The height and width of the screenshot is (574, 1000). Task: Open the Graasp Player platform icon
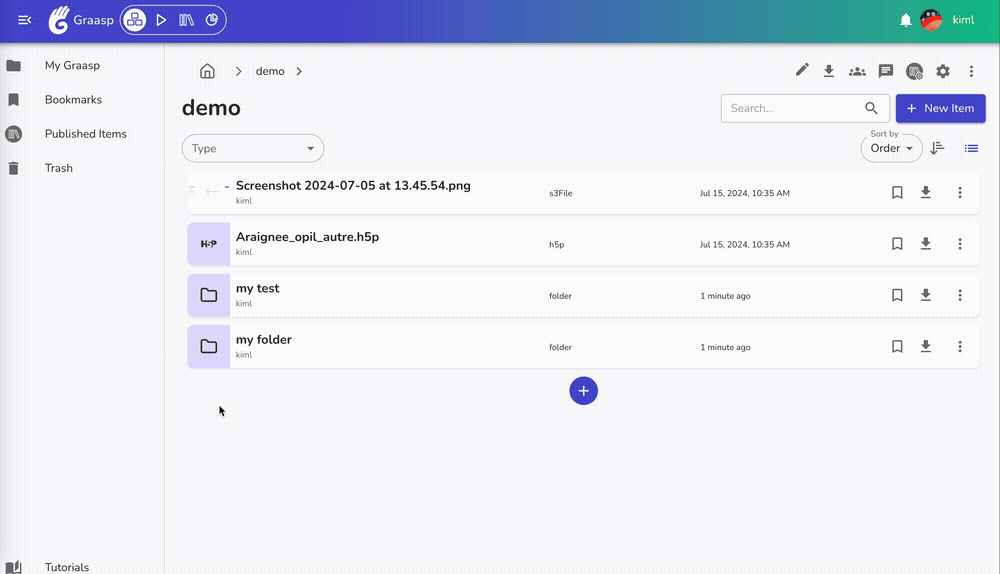[161, 20]
